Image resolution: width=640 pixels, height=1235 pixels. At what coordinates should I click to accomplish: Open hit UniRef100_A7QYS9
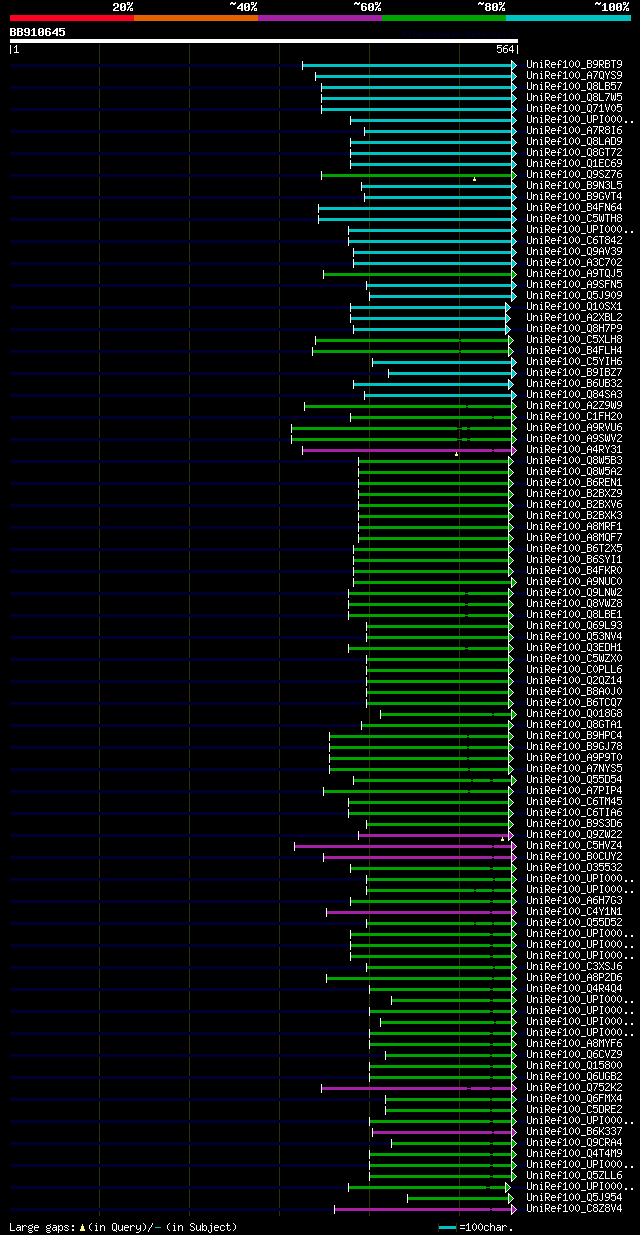tap(574, 76)
